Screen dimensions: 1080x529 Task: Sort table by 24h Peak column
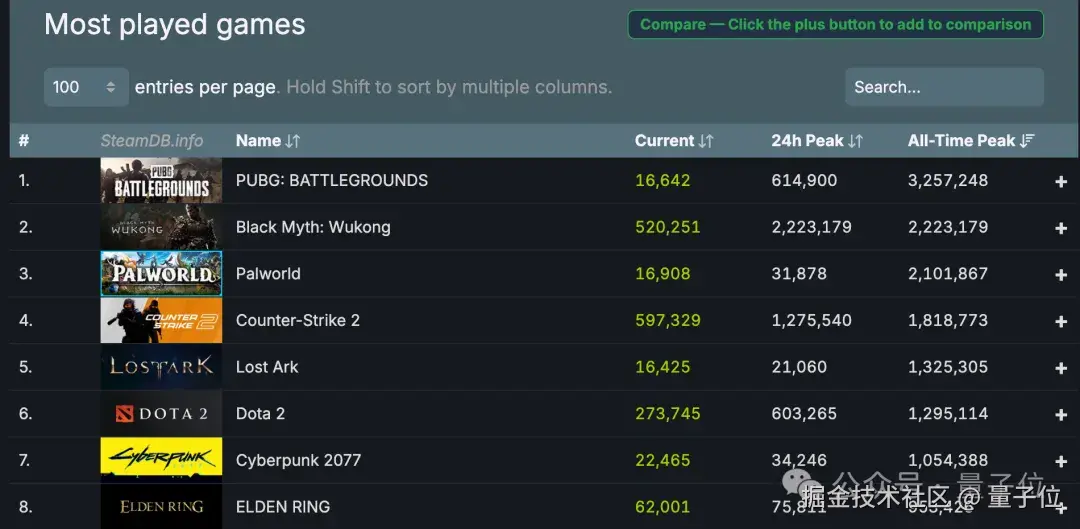point(816,141)
